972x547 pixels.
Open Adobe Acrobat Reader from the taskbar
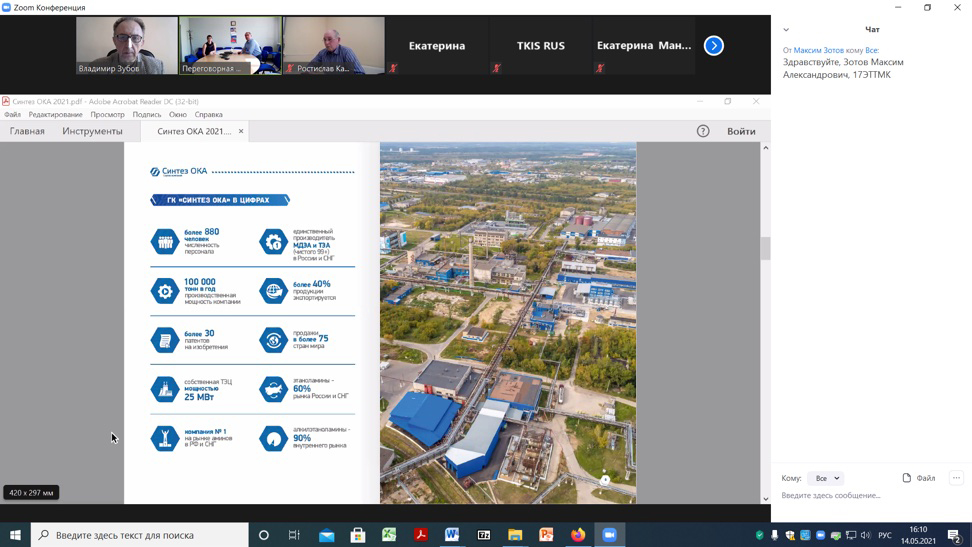point(421,535)
